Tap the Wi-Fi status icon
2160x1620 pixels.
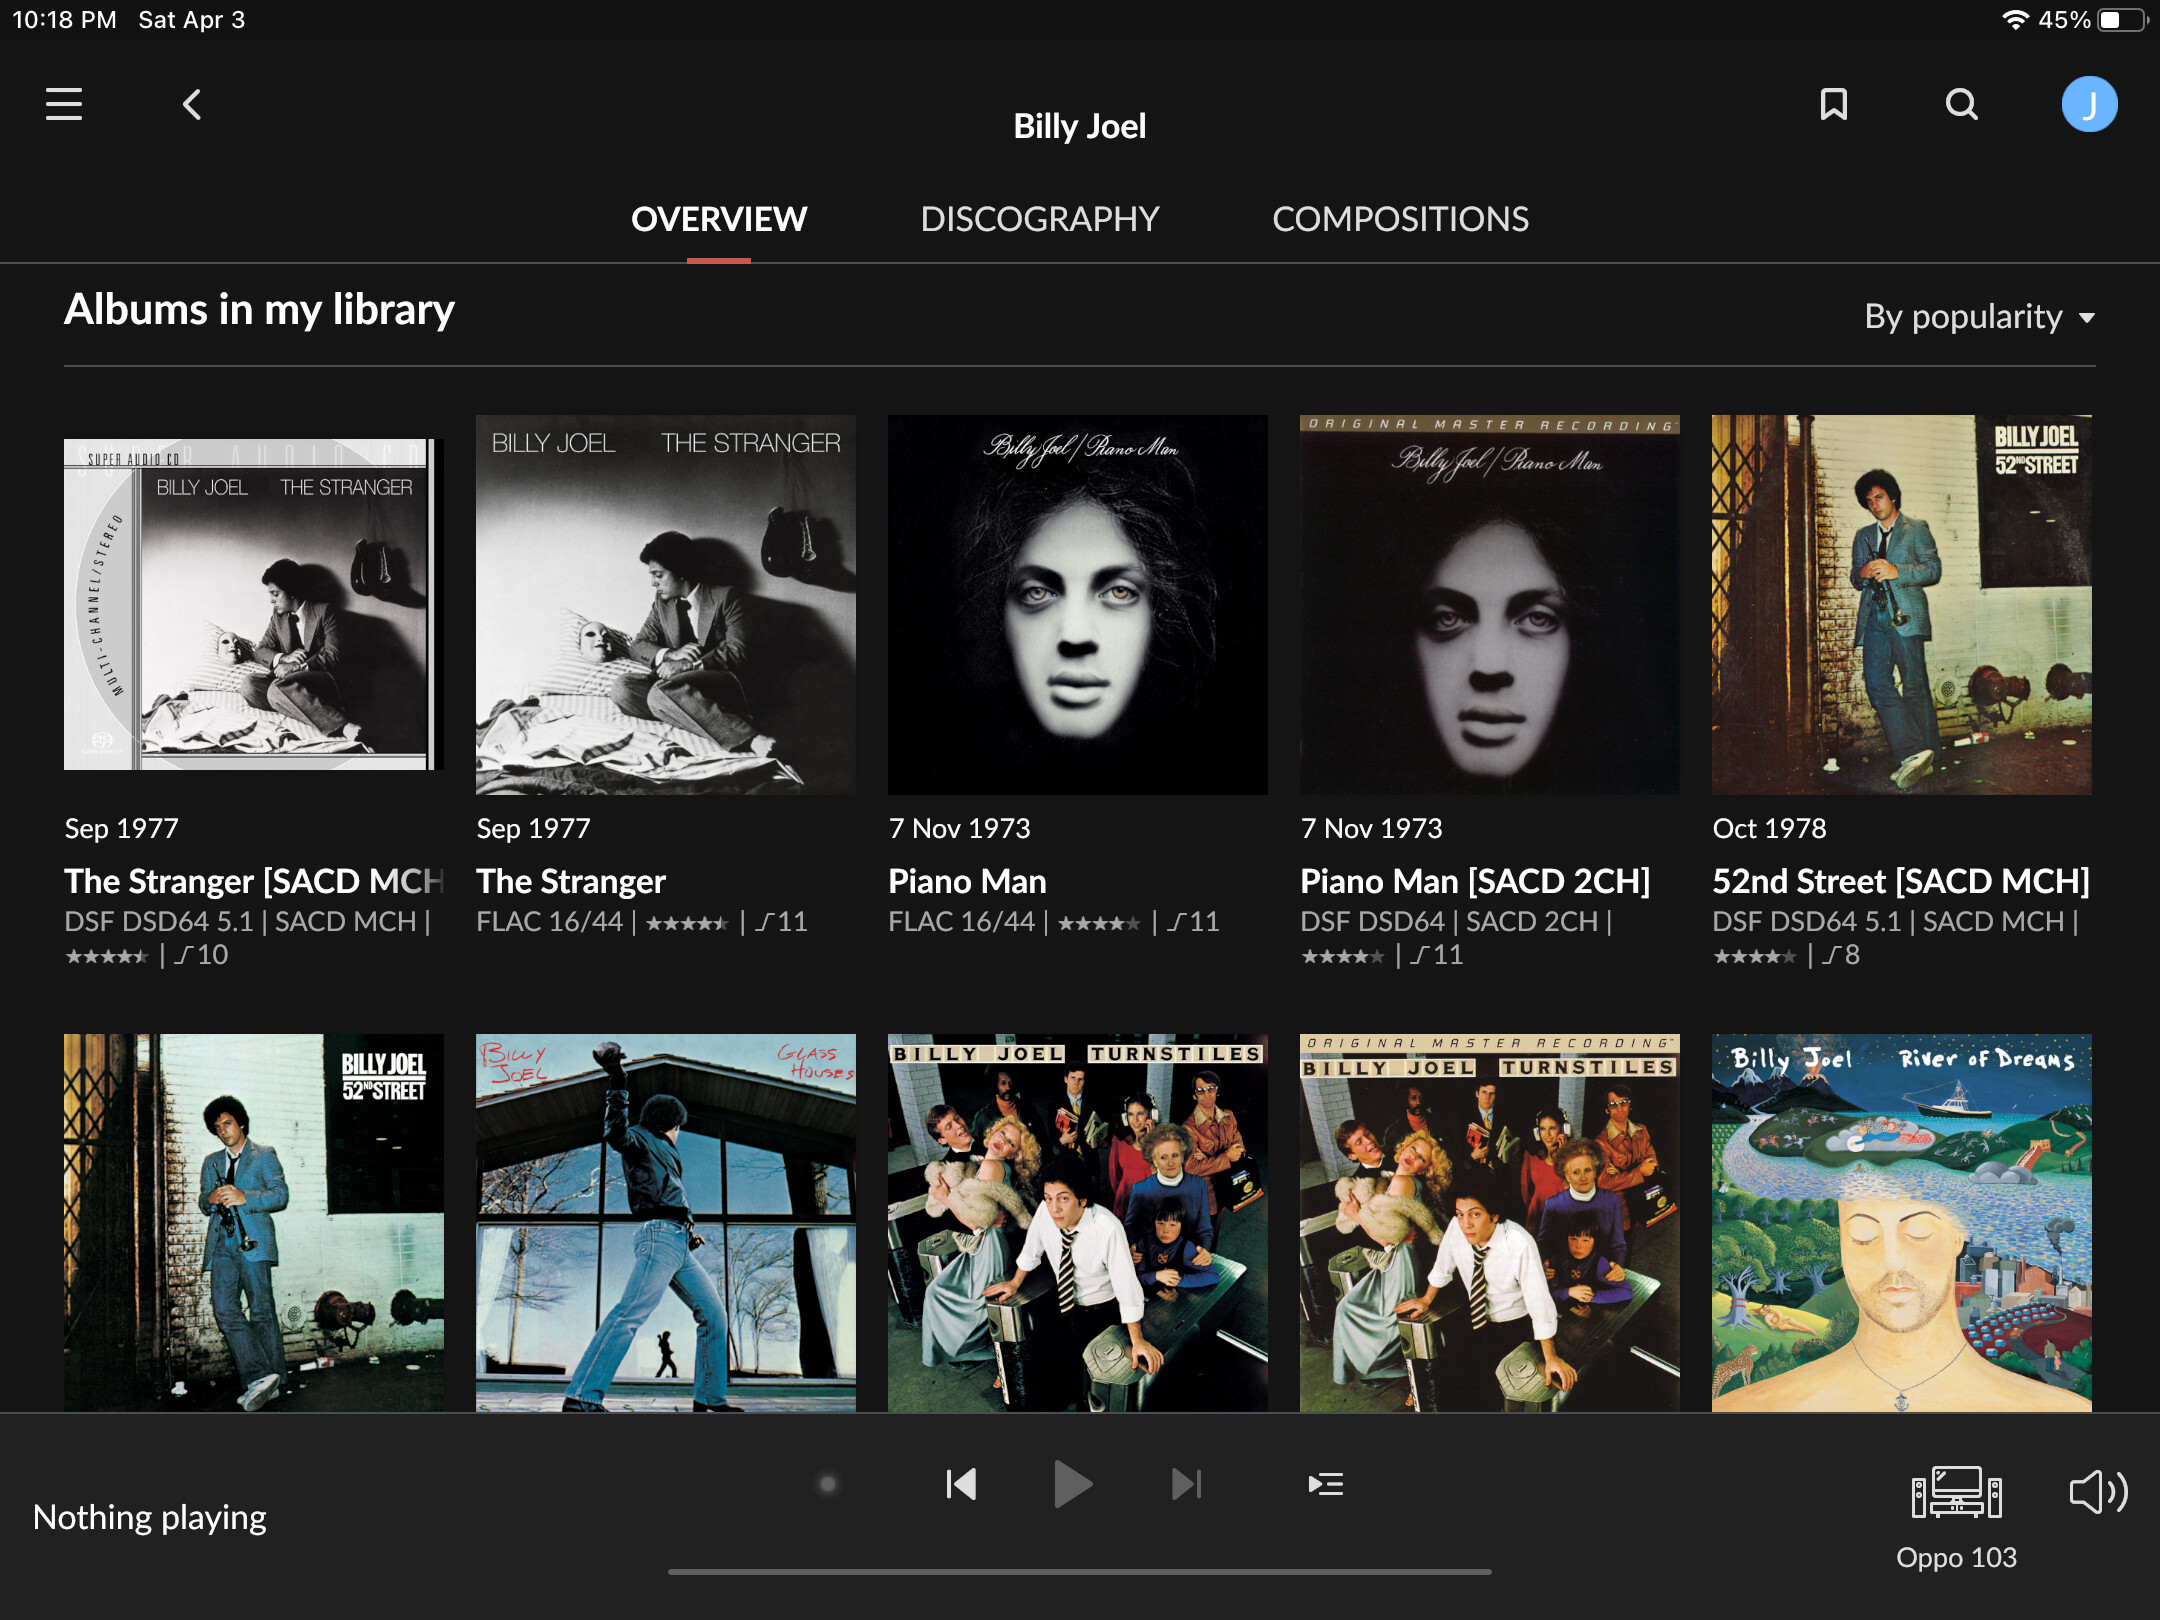(x=2015, y=20)
